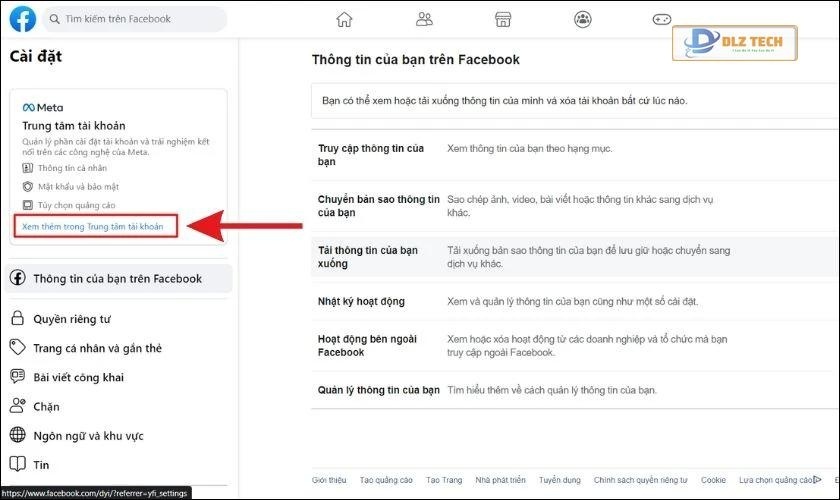Open Quyền riêng tư settings

70,319
